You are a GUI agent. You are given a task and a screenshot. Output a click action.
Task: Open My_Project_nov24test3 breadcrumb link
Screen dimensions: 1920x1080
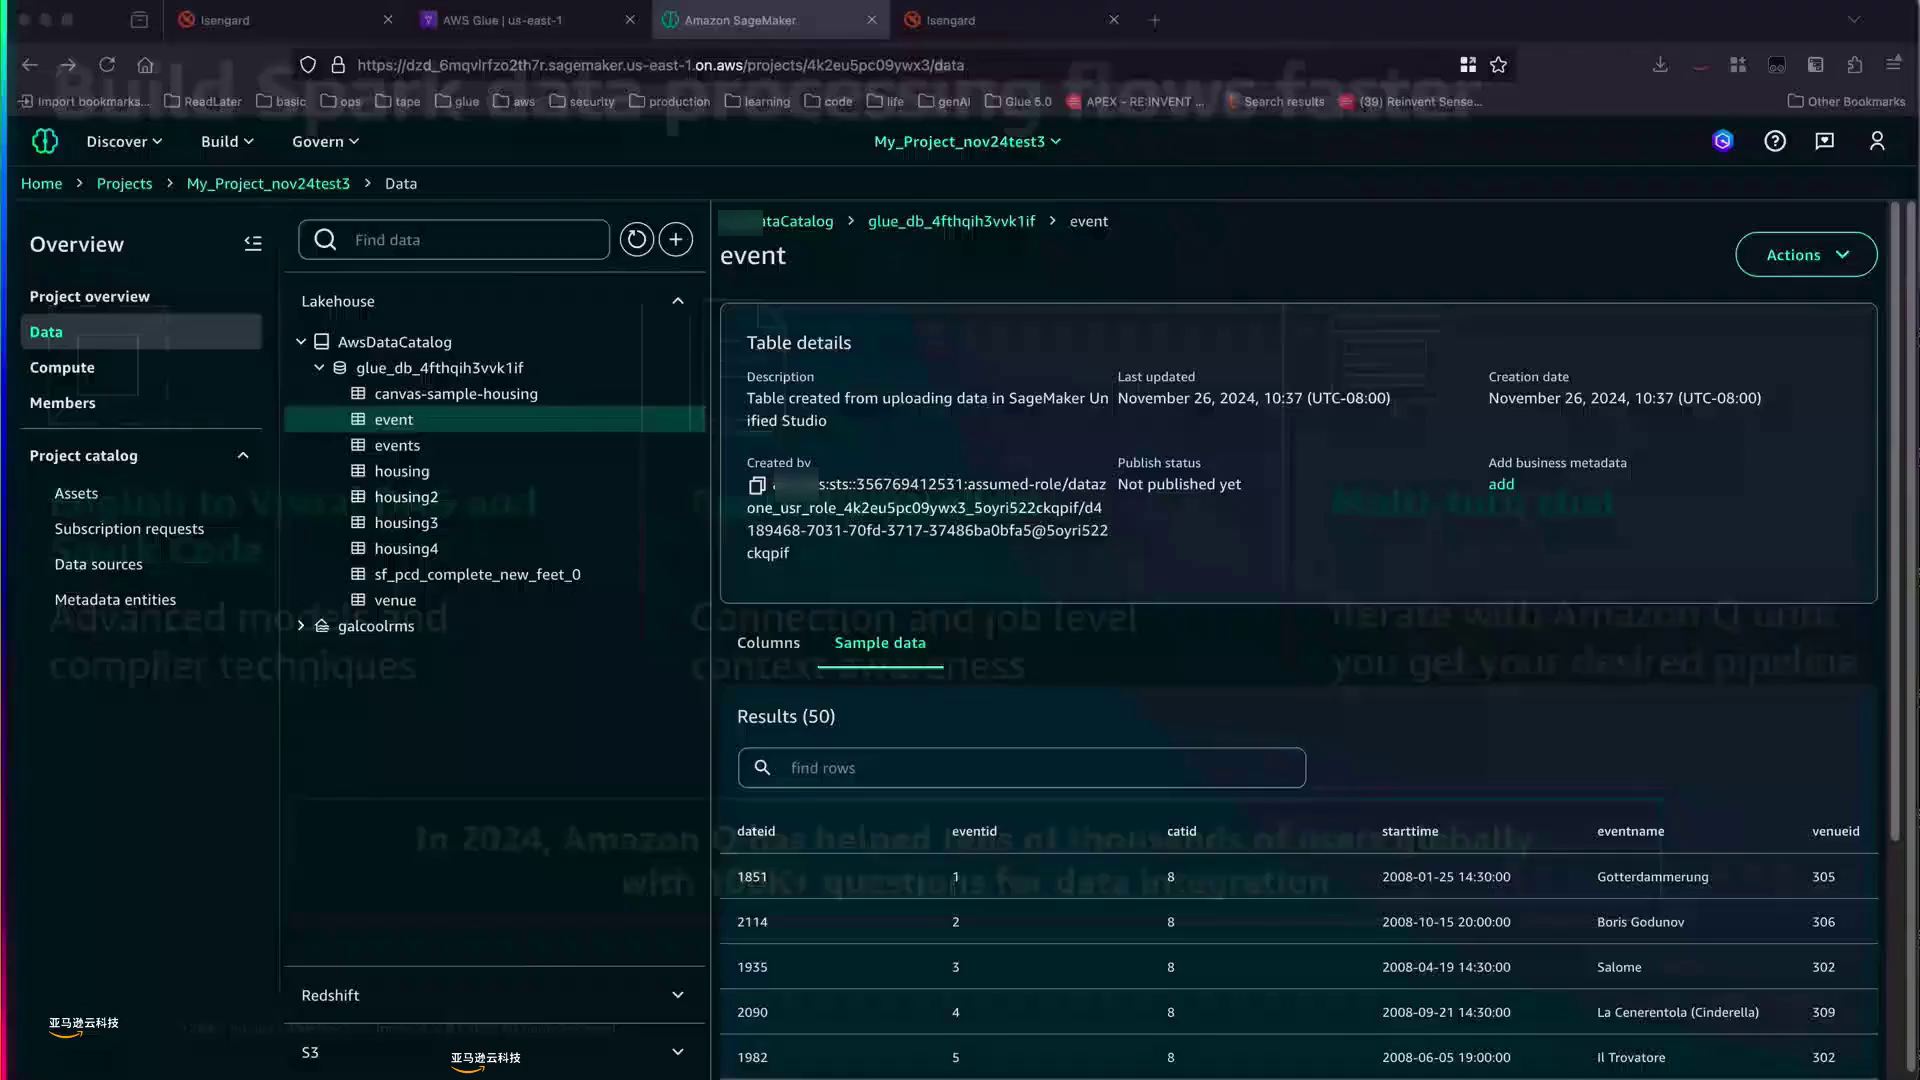tap(268, 183)
